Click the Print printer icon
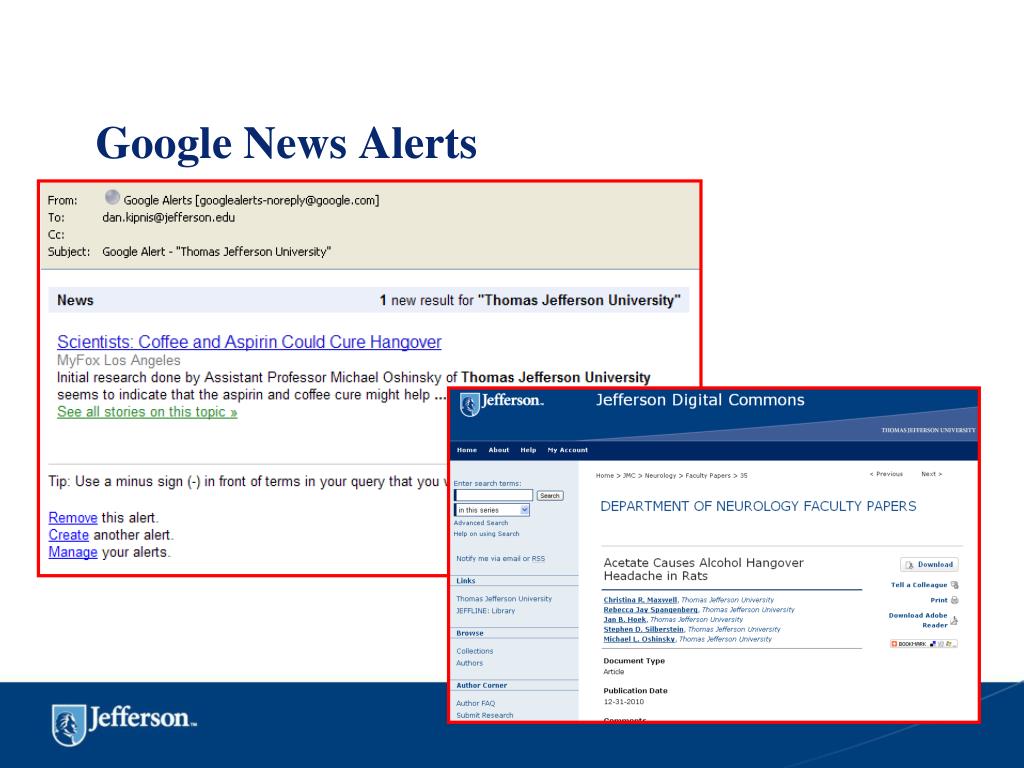Image resolution: width=1024 pixels, height=768 pixels. (955, 600)
